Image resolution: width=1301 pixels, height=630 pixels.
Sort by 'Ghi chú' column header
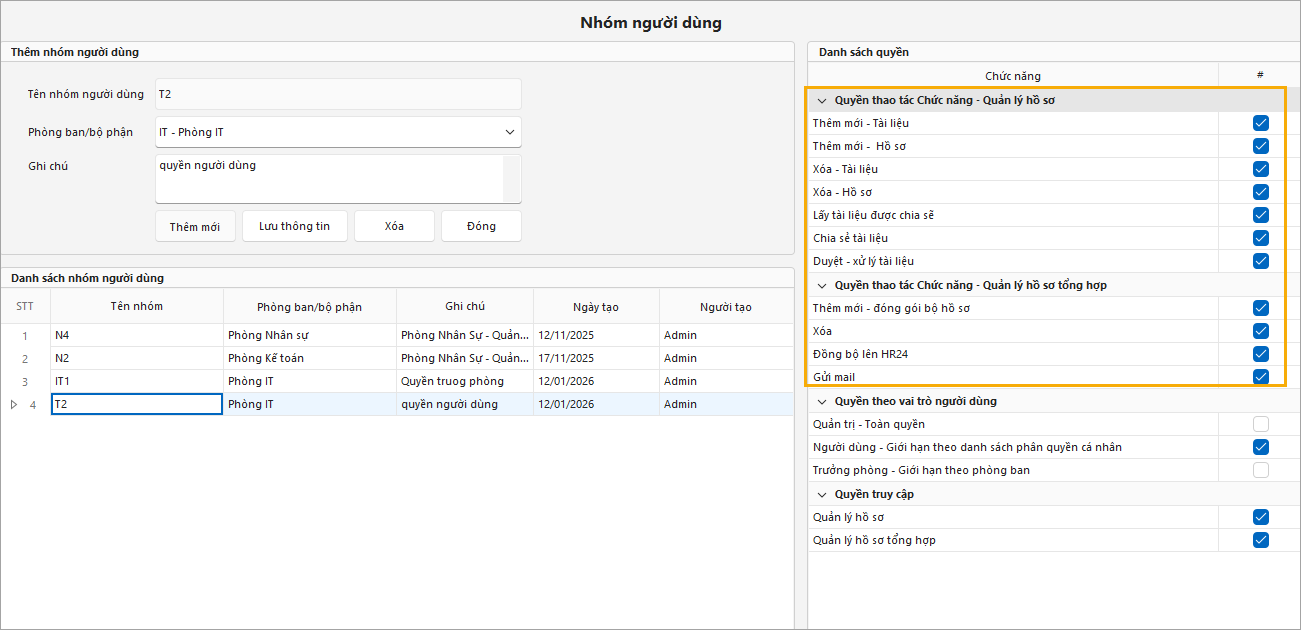(465, 306)
